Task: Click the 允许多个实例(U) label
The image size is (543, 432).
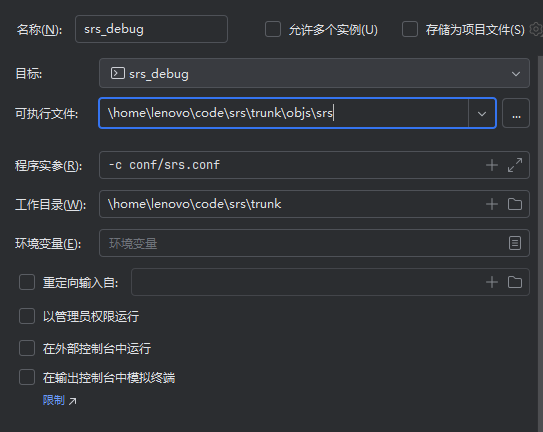Action: 333,30
